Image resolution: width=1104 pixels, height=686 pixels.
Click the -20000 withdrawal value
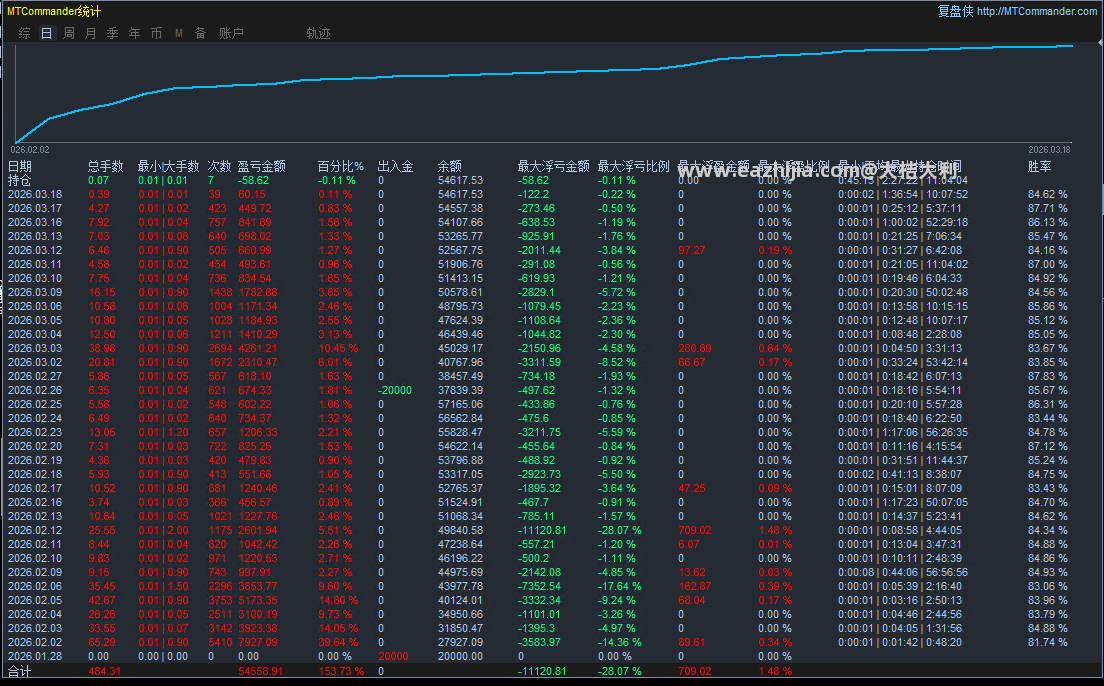click(x=395, y=390)
